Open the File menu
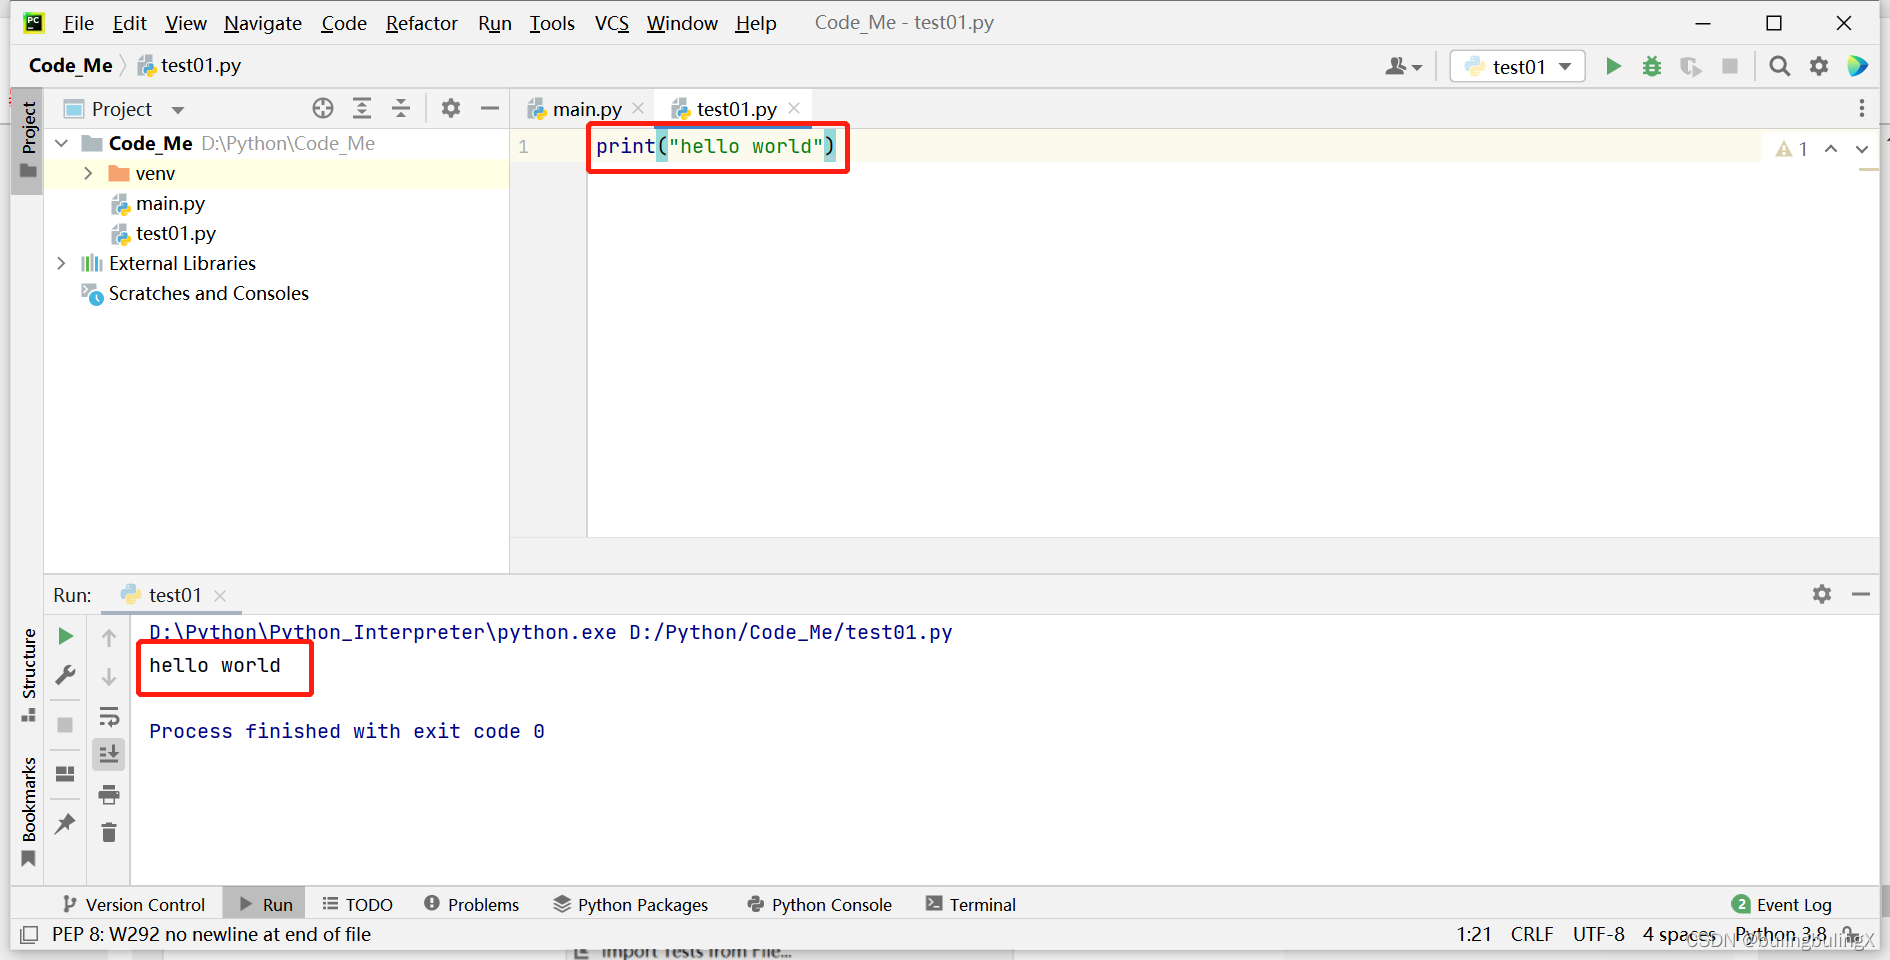The height and width of the screenshot is (960, 1890). (x=78, y=23)
